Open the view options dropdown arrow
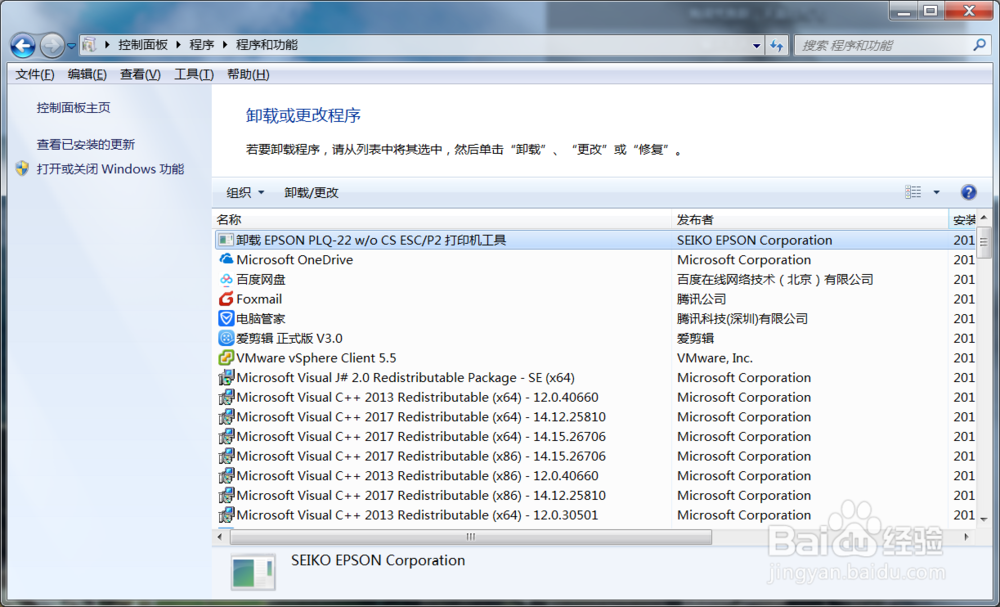1000x607 pixels. pyautogui.click(x=936, y=192)
